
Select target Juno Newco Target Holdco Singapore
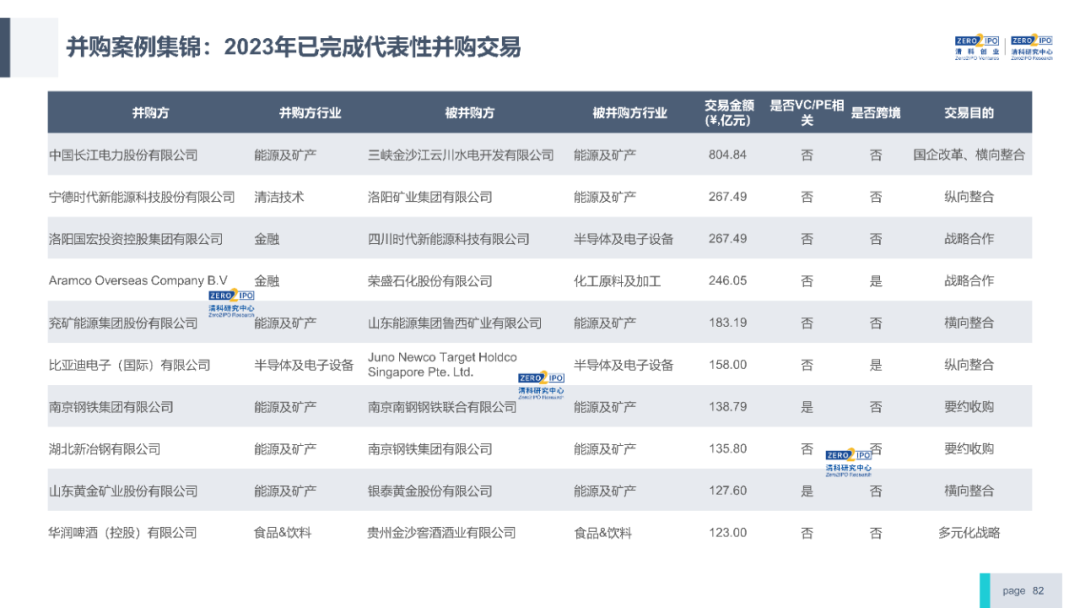click(x=442, y=365)
